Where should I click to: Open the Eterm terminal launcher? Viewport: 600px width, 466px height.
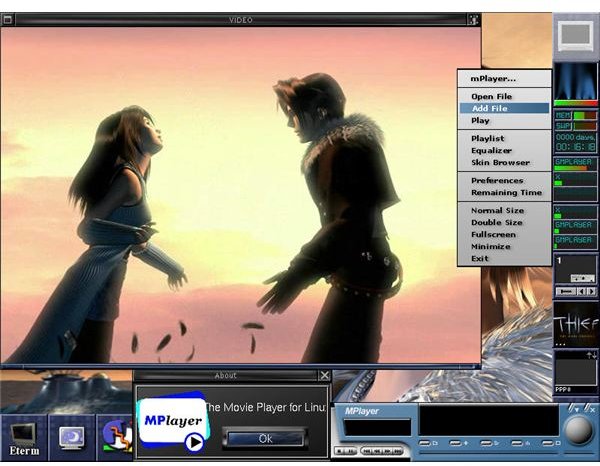coord(24,438)
